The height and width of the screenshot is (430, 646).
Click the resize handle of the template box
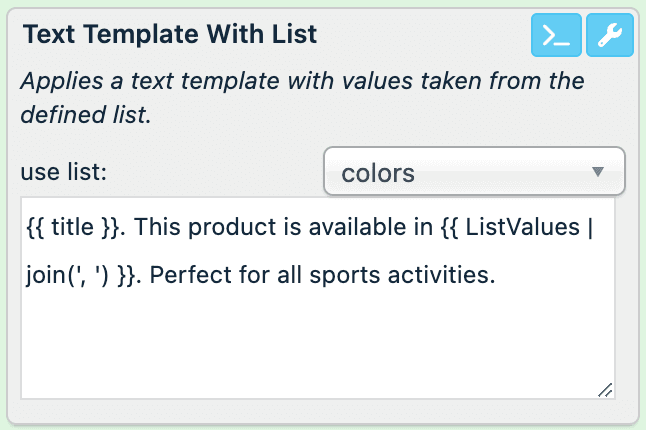pyautogui.click(x=605, y=390)
